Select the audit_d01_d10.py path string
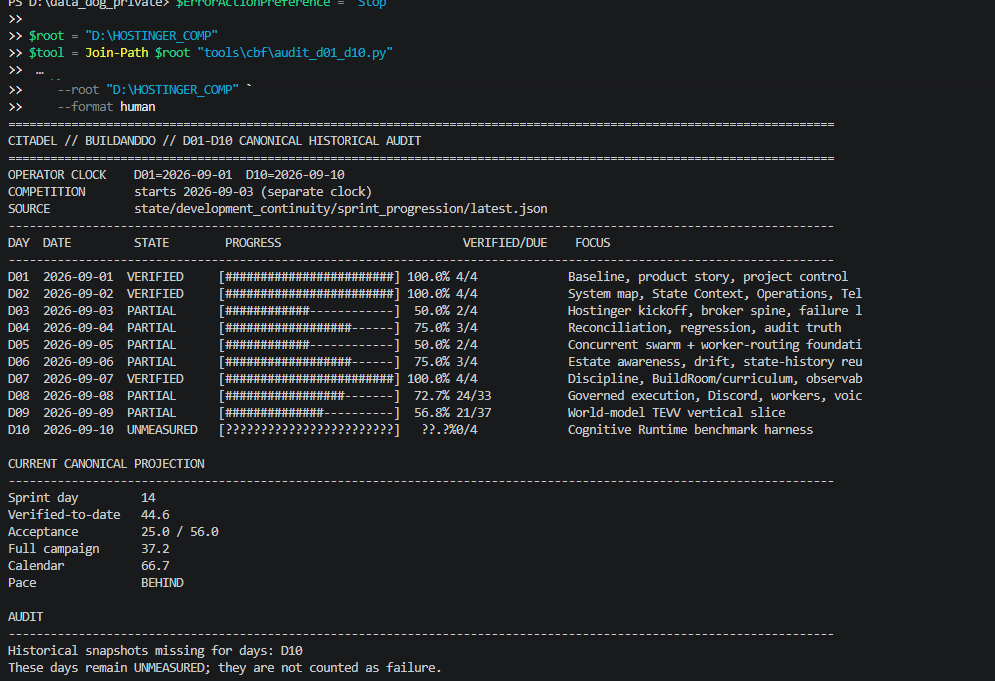 coord(295,53)
